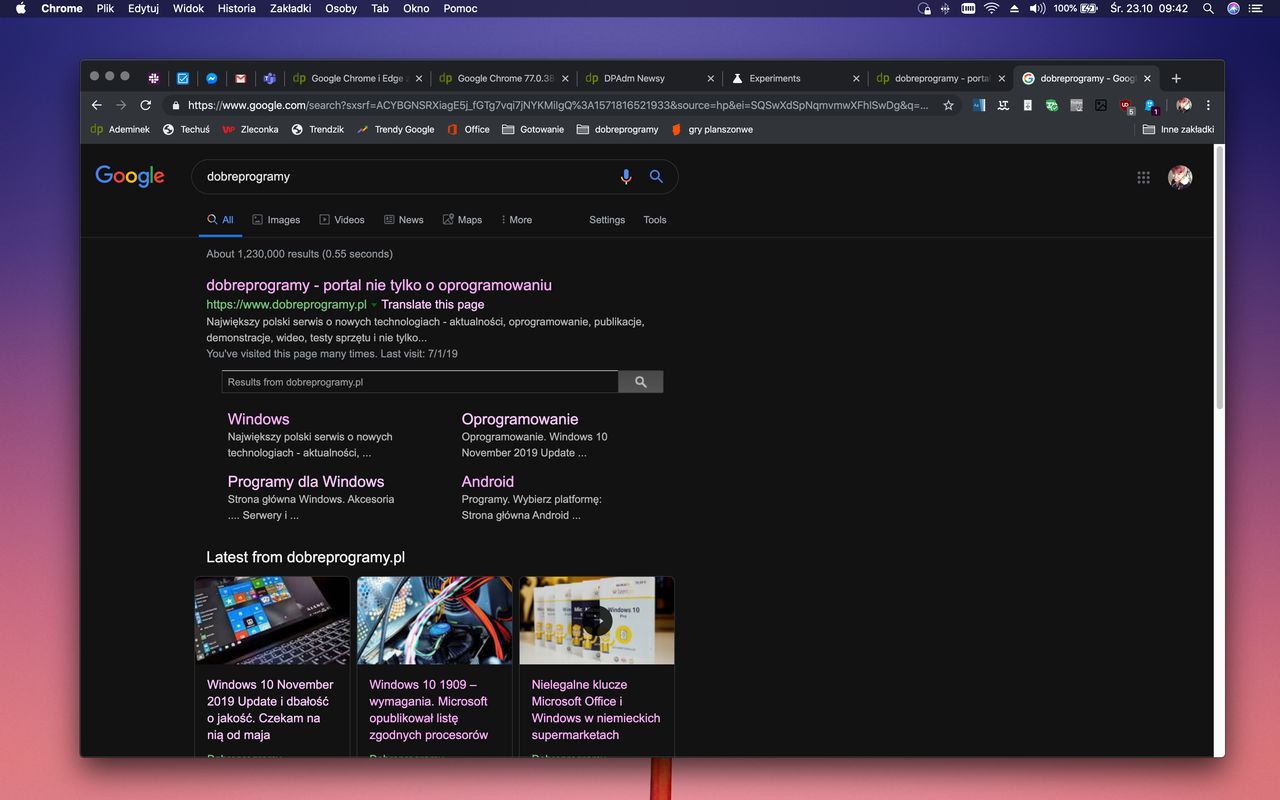
Task: Open the Widok menu in menu bar
Action: coord(188,8)
